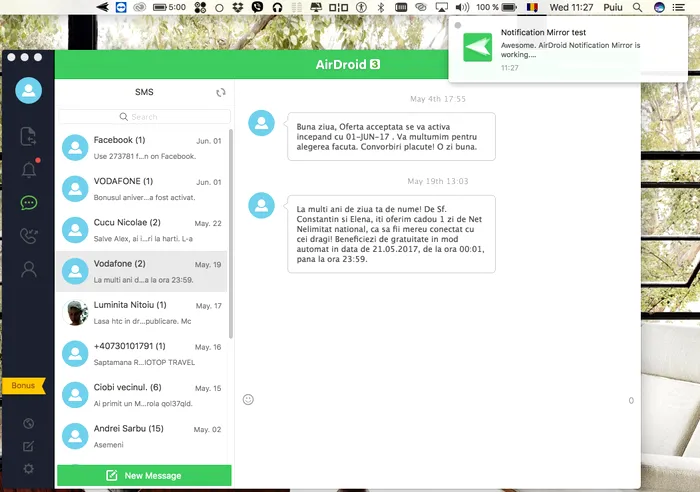Open the Viber menu bar icon
The width and height of the screenshot is (700, 492).
point(257,7)
